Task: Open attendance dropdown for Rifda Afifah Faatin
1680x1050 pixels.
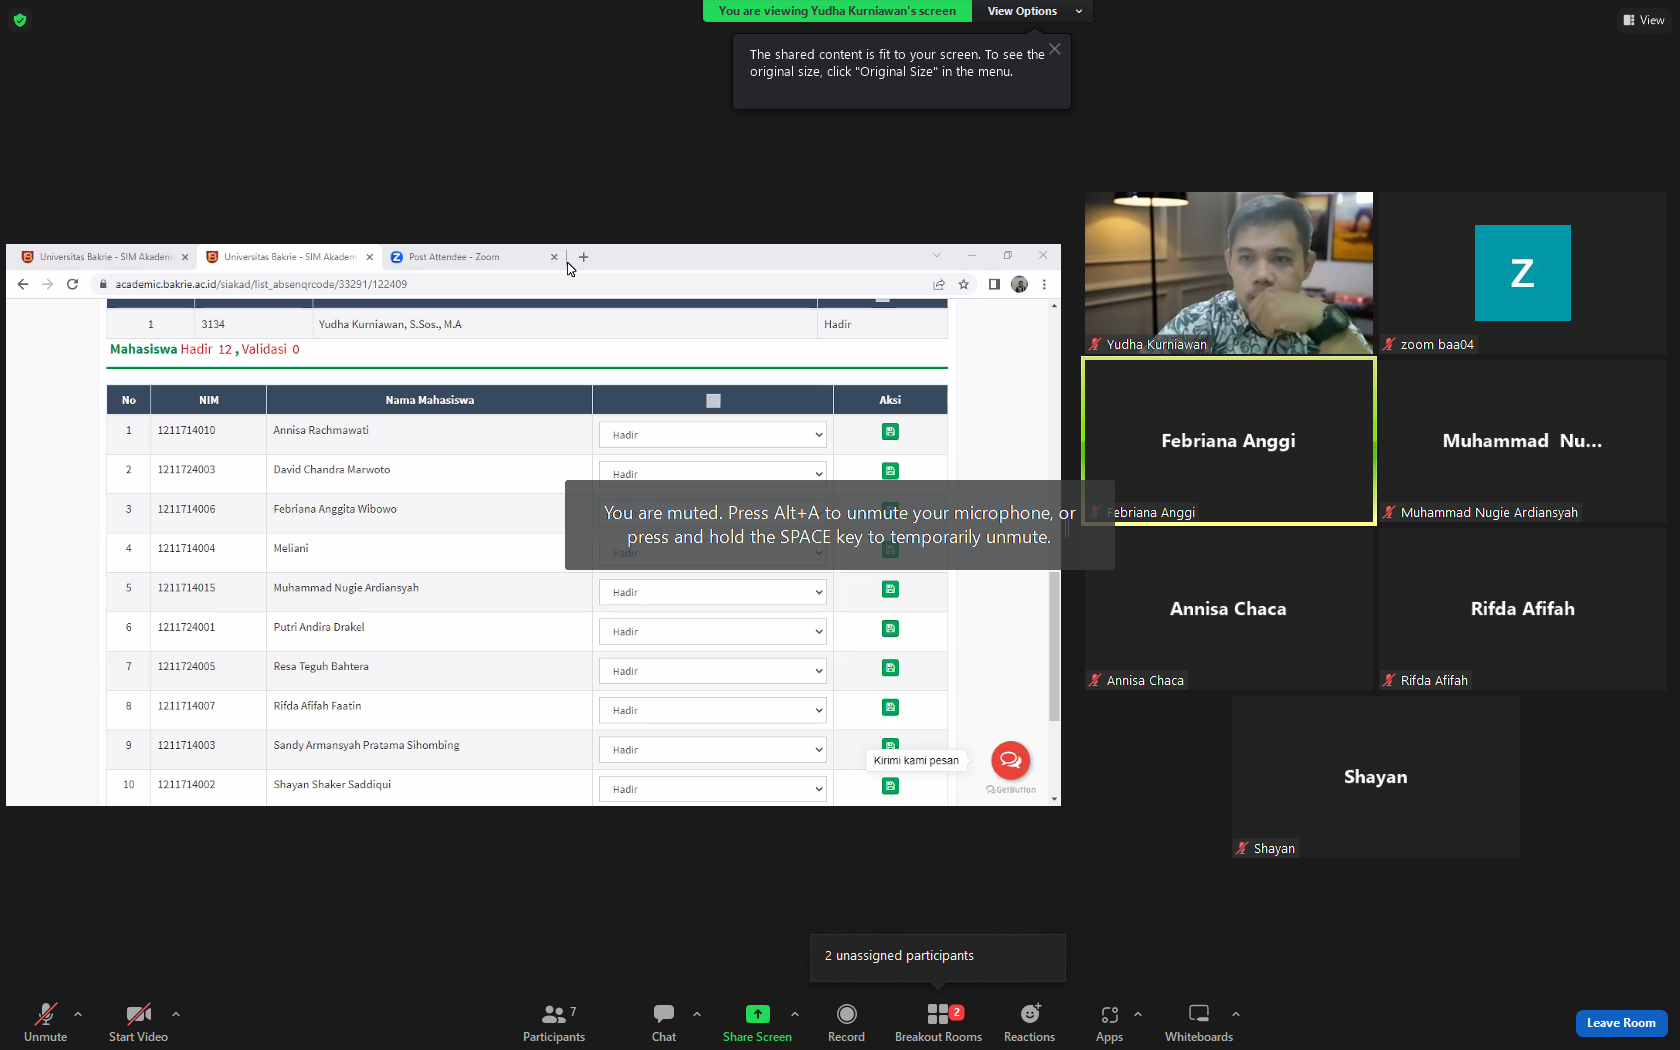Action: [x=713, y=710]
